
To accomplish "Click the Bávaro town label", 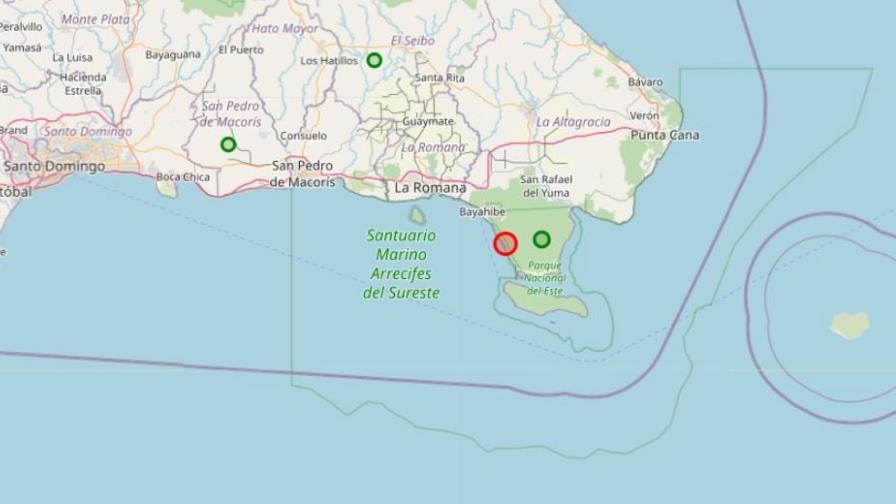I will 645,82.
